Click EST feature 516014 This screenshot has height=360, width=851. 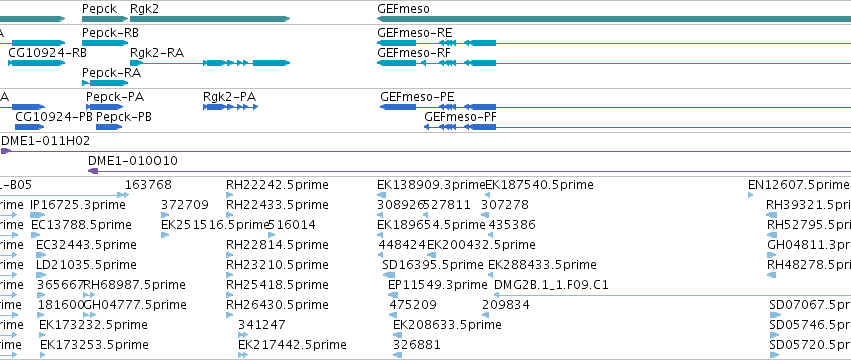292,225
